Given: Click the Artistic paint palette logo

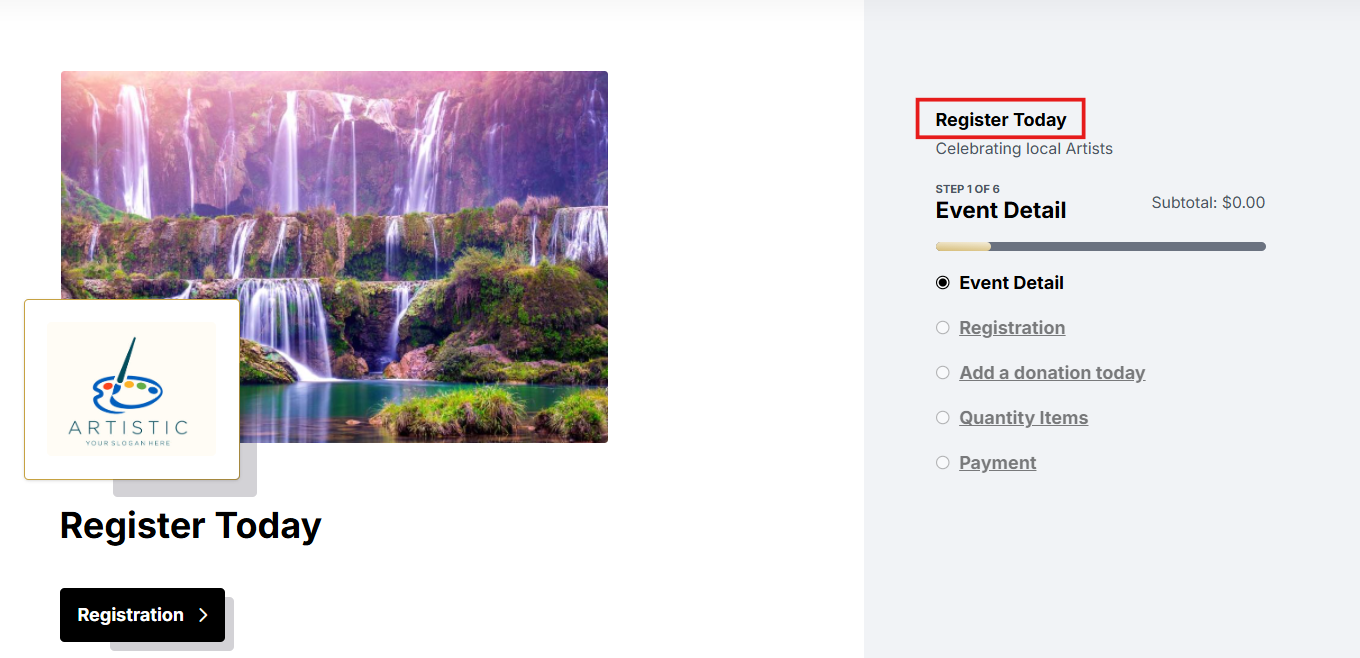Looking at the screenshot, I should [x=131, y=389].
